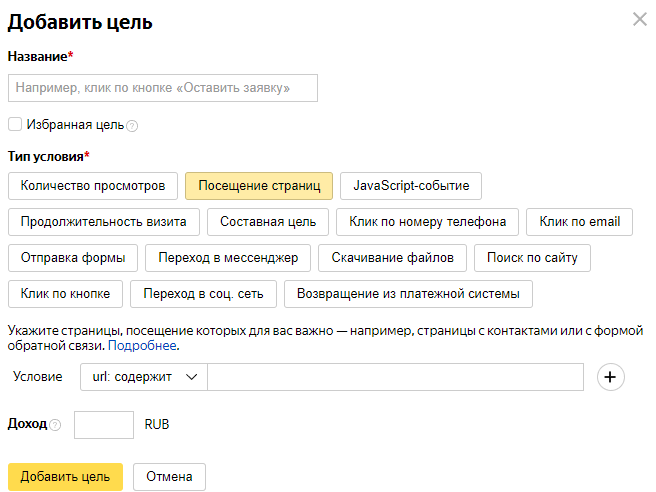
Task: Add another condition with plus button
Action: pos(610,377)
